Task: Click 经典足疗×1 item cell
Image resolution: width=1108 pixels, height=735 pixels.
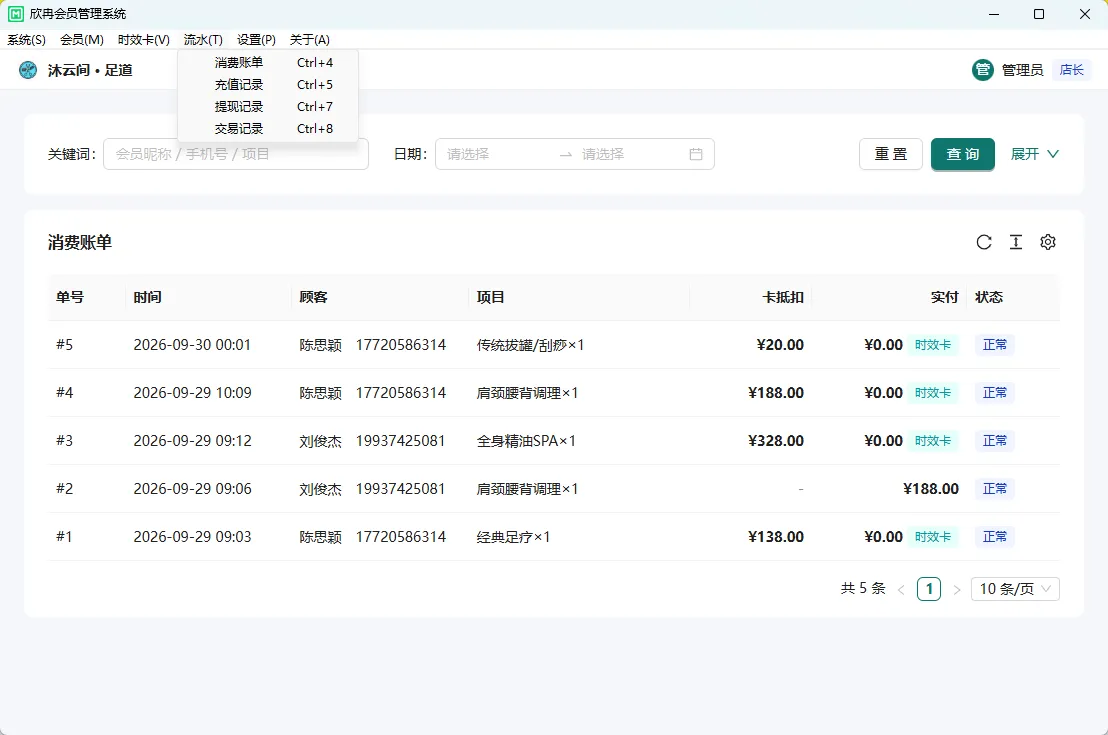Action: pos(513,537)
